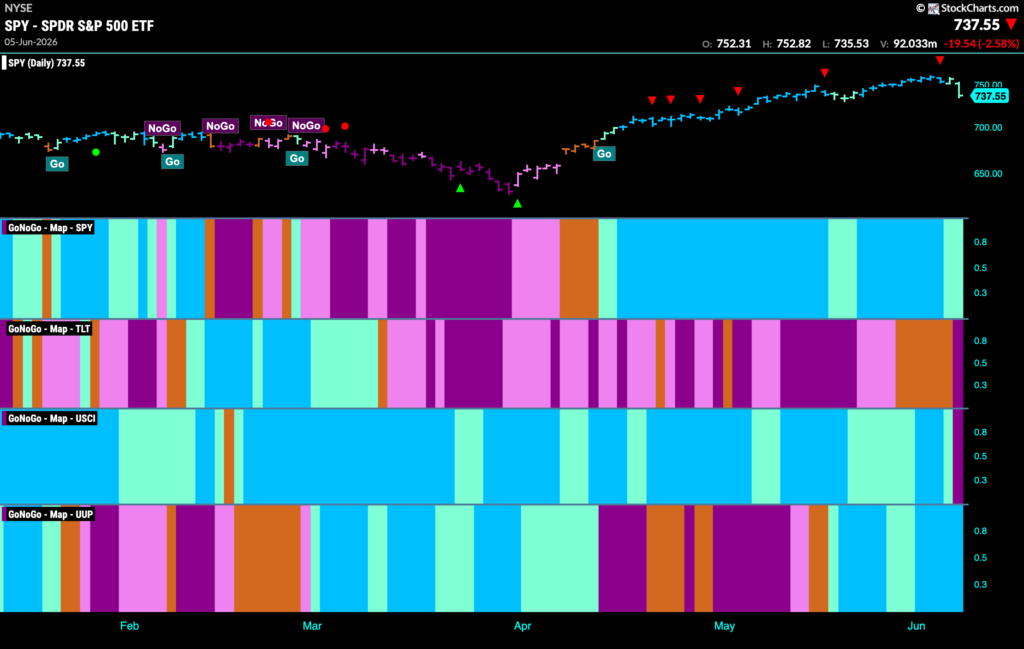
Task: Click the NoGo label directly above the Mar label
Action: [306, 125]
